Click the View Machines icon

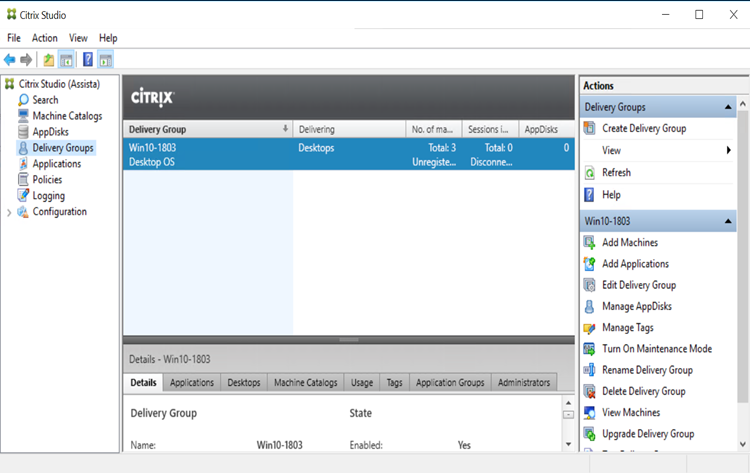589,412
